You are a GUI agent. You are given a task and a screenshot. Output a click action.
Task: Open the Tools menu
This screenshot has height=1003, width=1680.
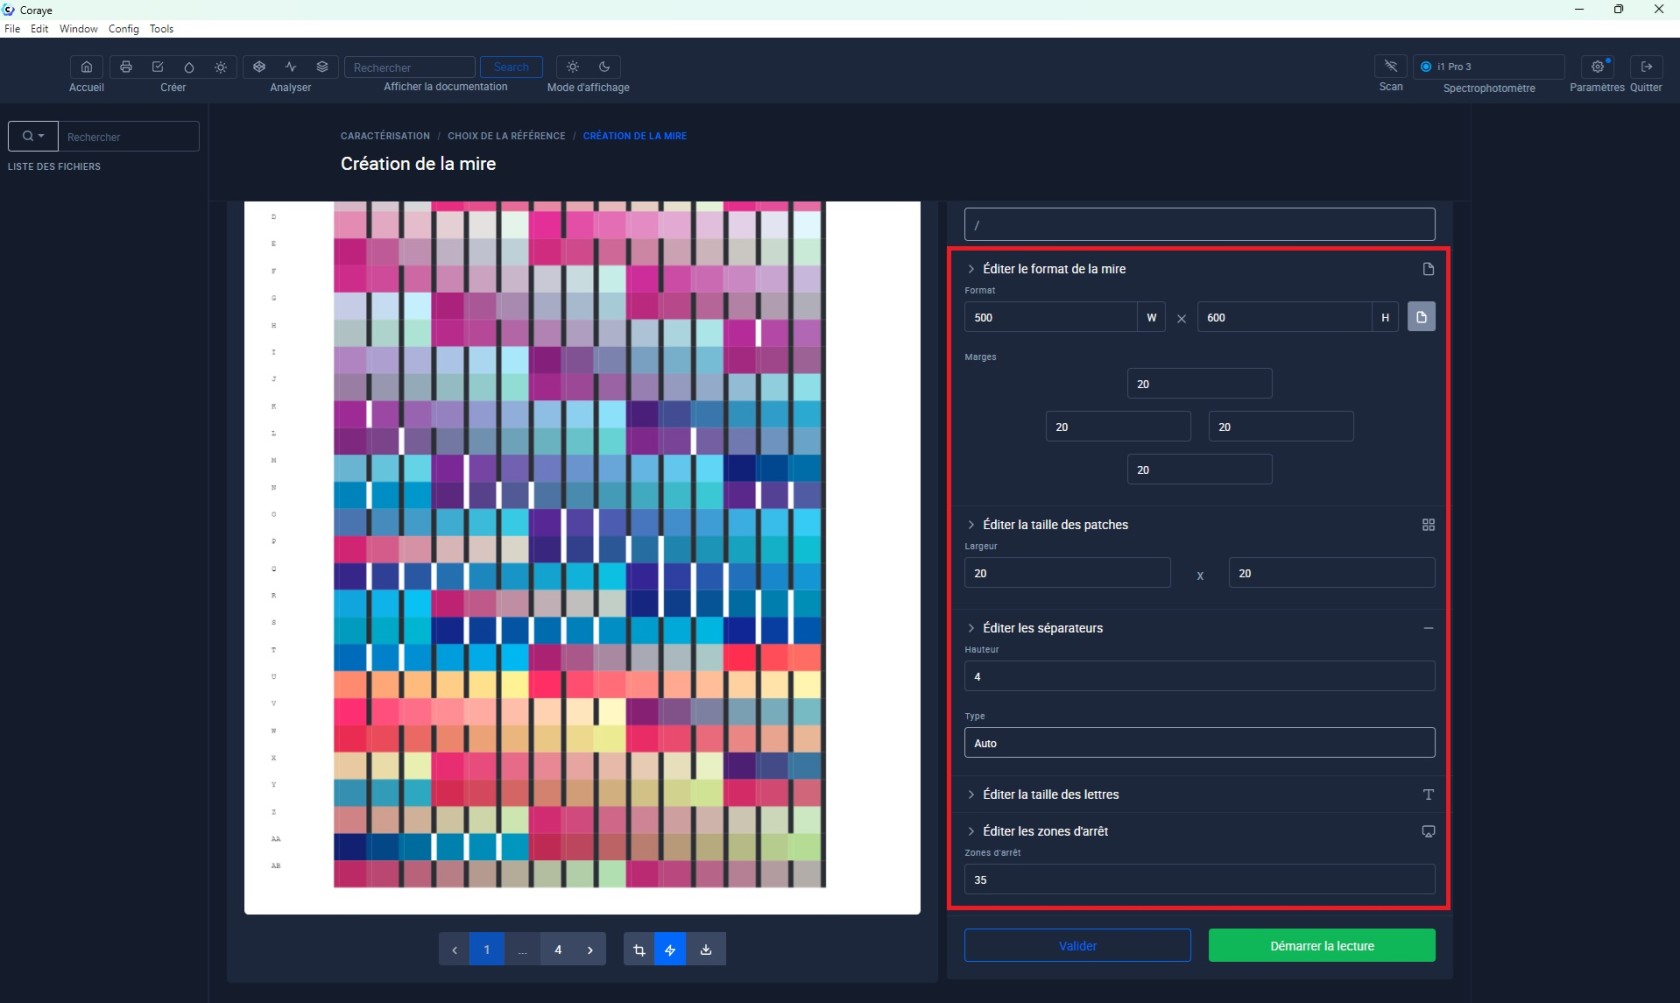click(x=162, y=29)
